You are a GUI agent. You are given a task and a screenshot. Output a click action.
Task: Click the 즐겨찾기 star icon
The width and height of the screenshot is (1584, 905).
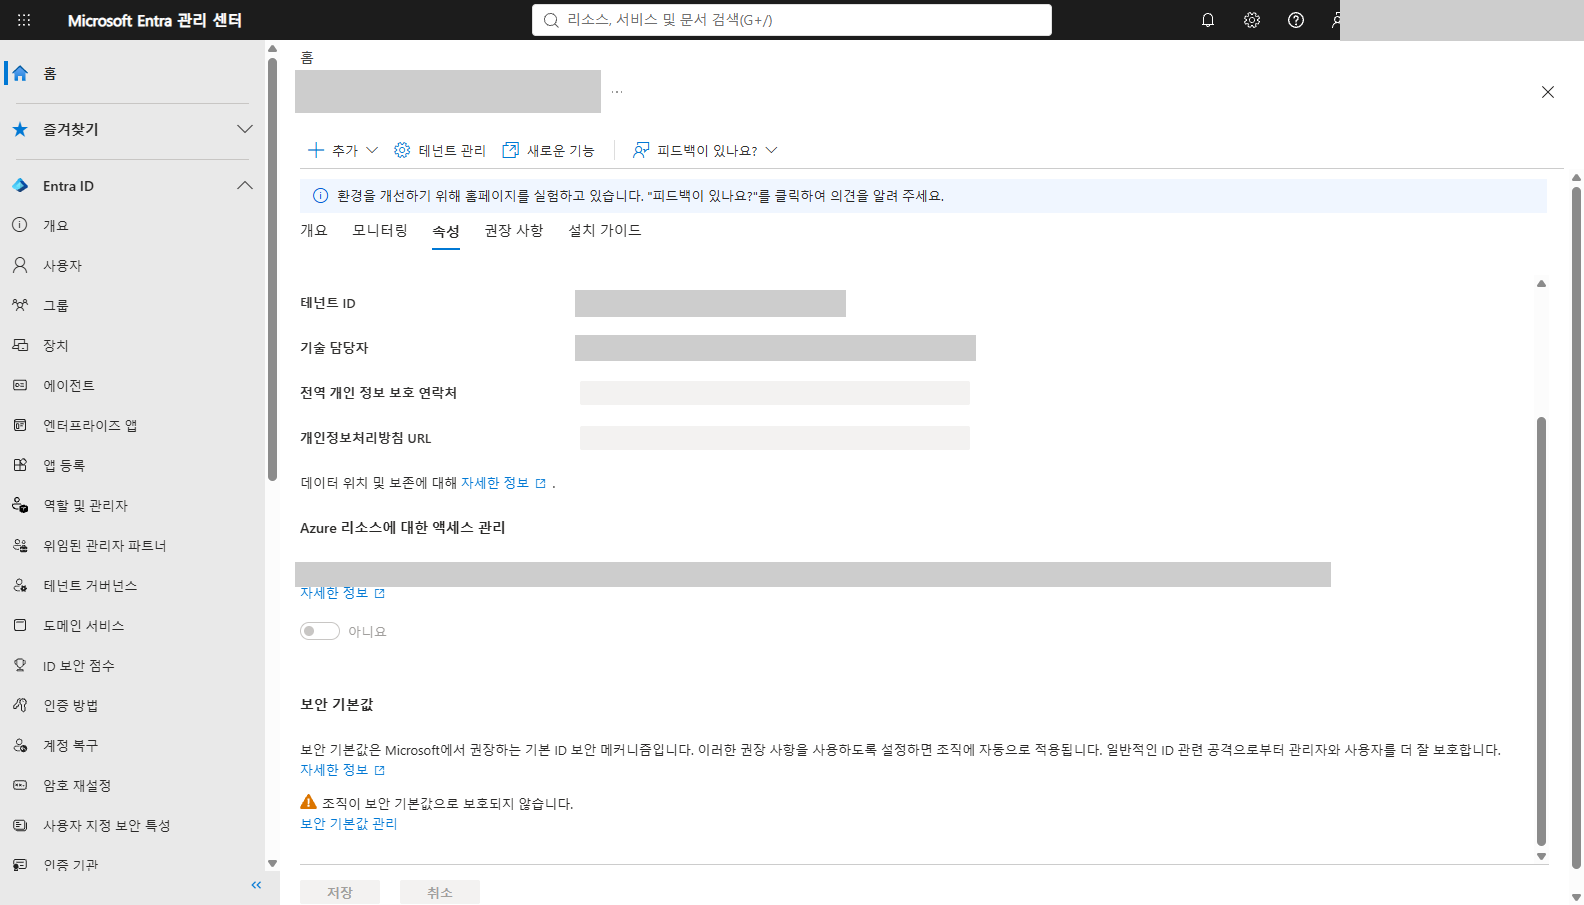(x=20, y=129)
